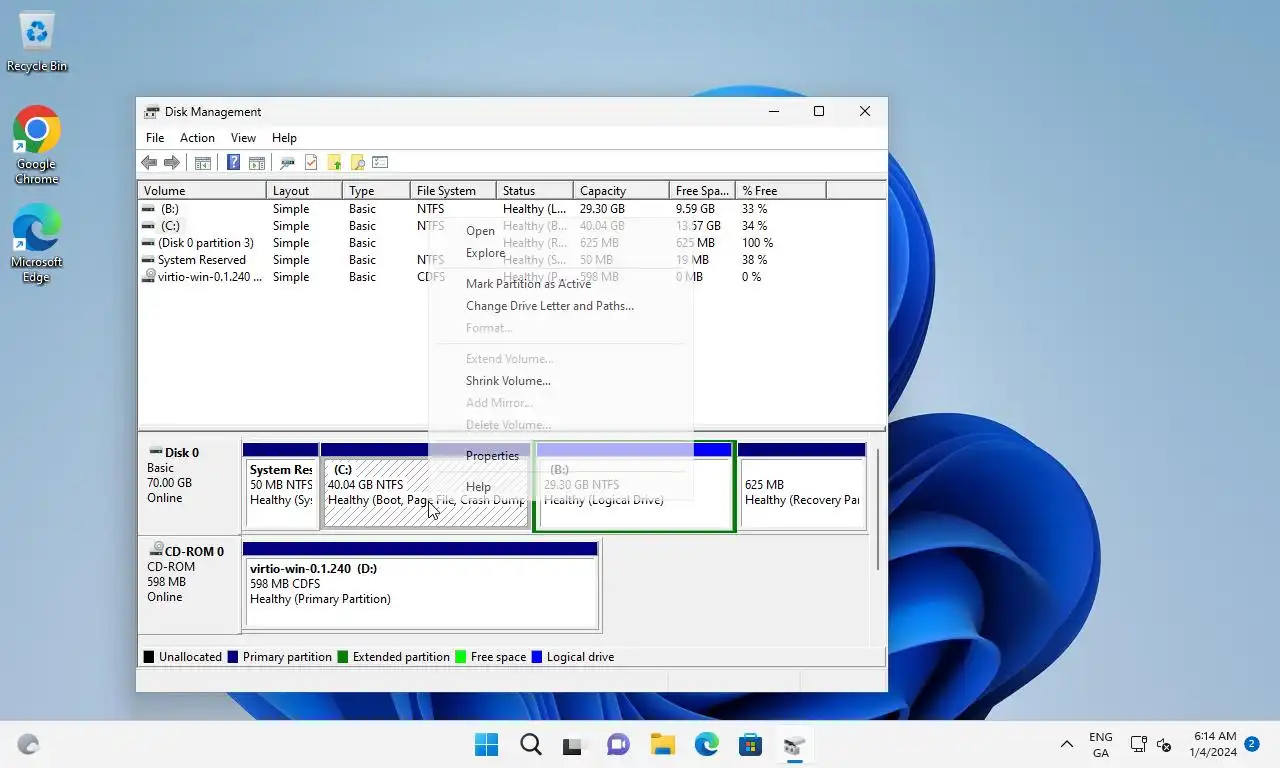
Task: Launch Microsoft Edge from taskbar
Action: pos(707,745)
